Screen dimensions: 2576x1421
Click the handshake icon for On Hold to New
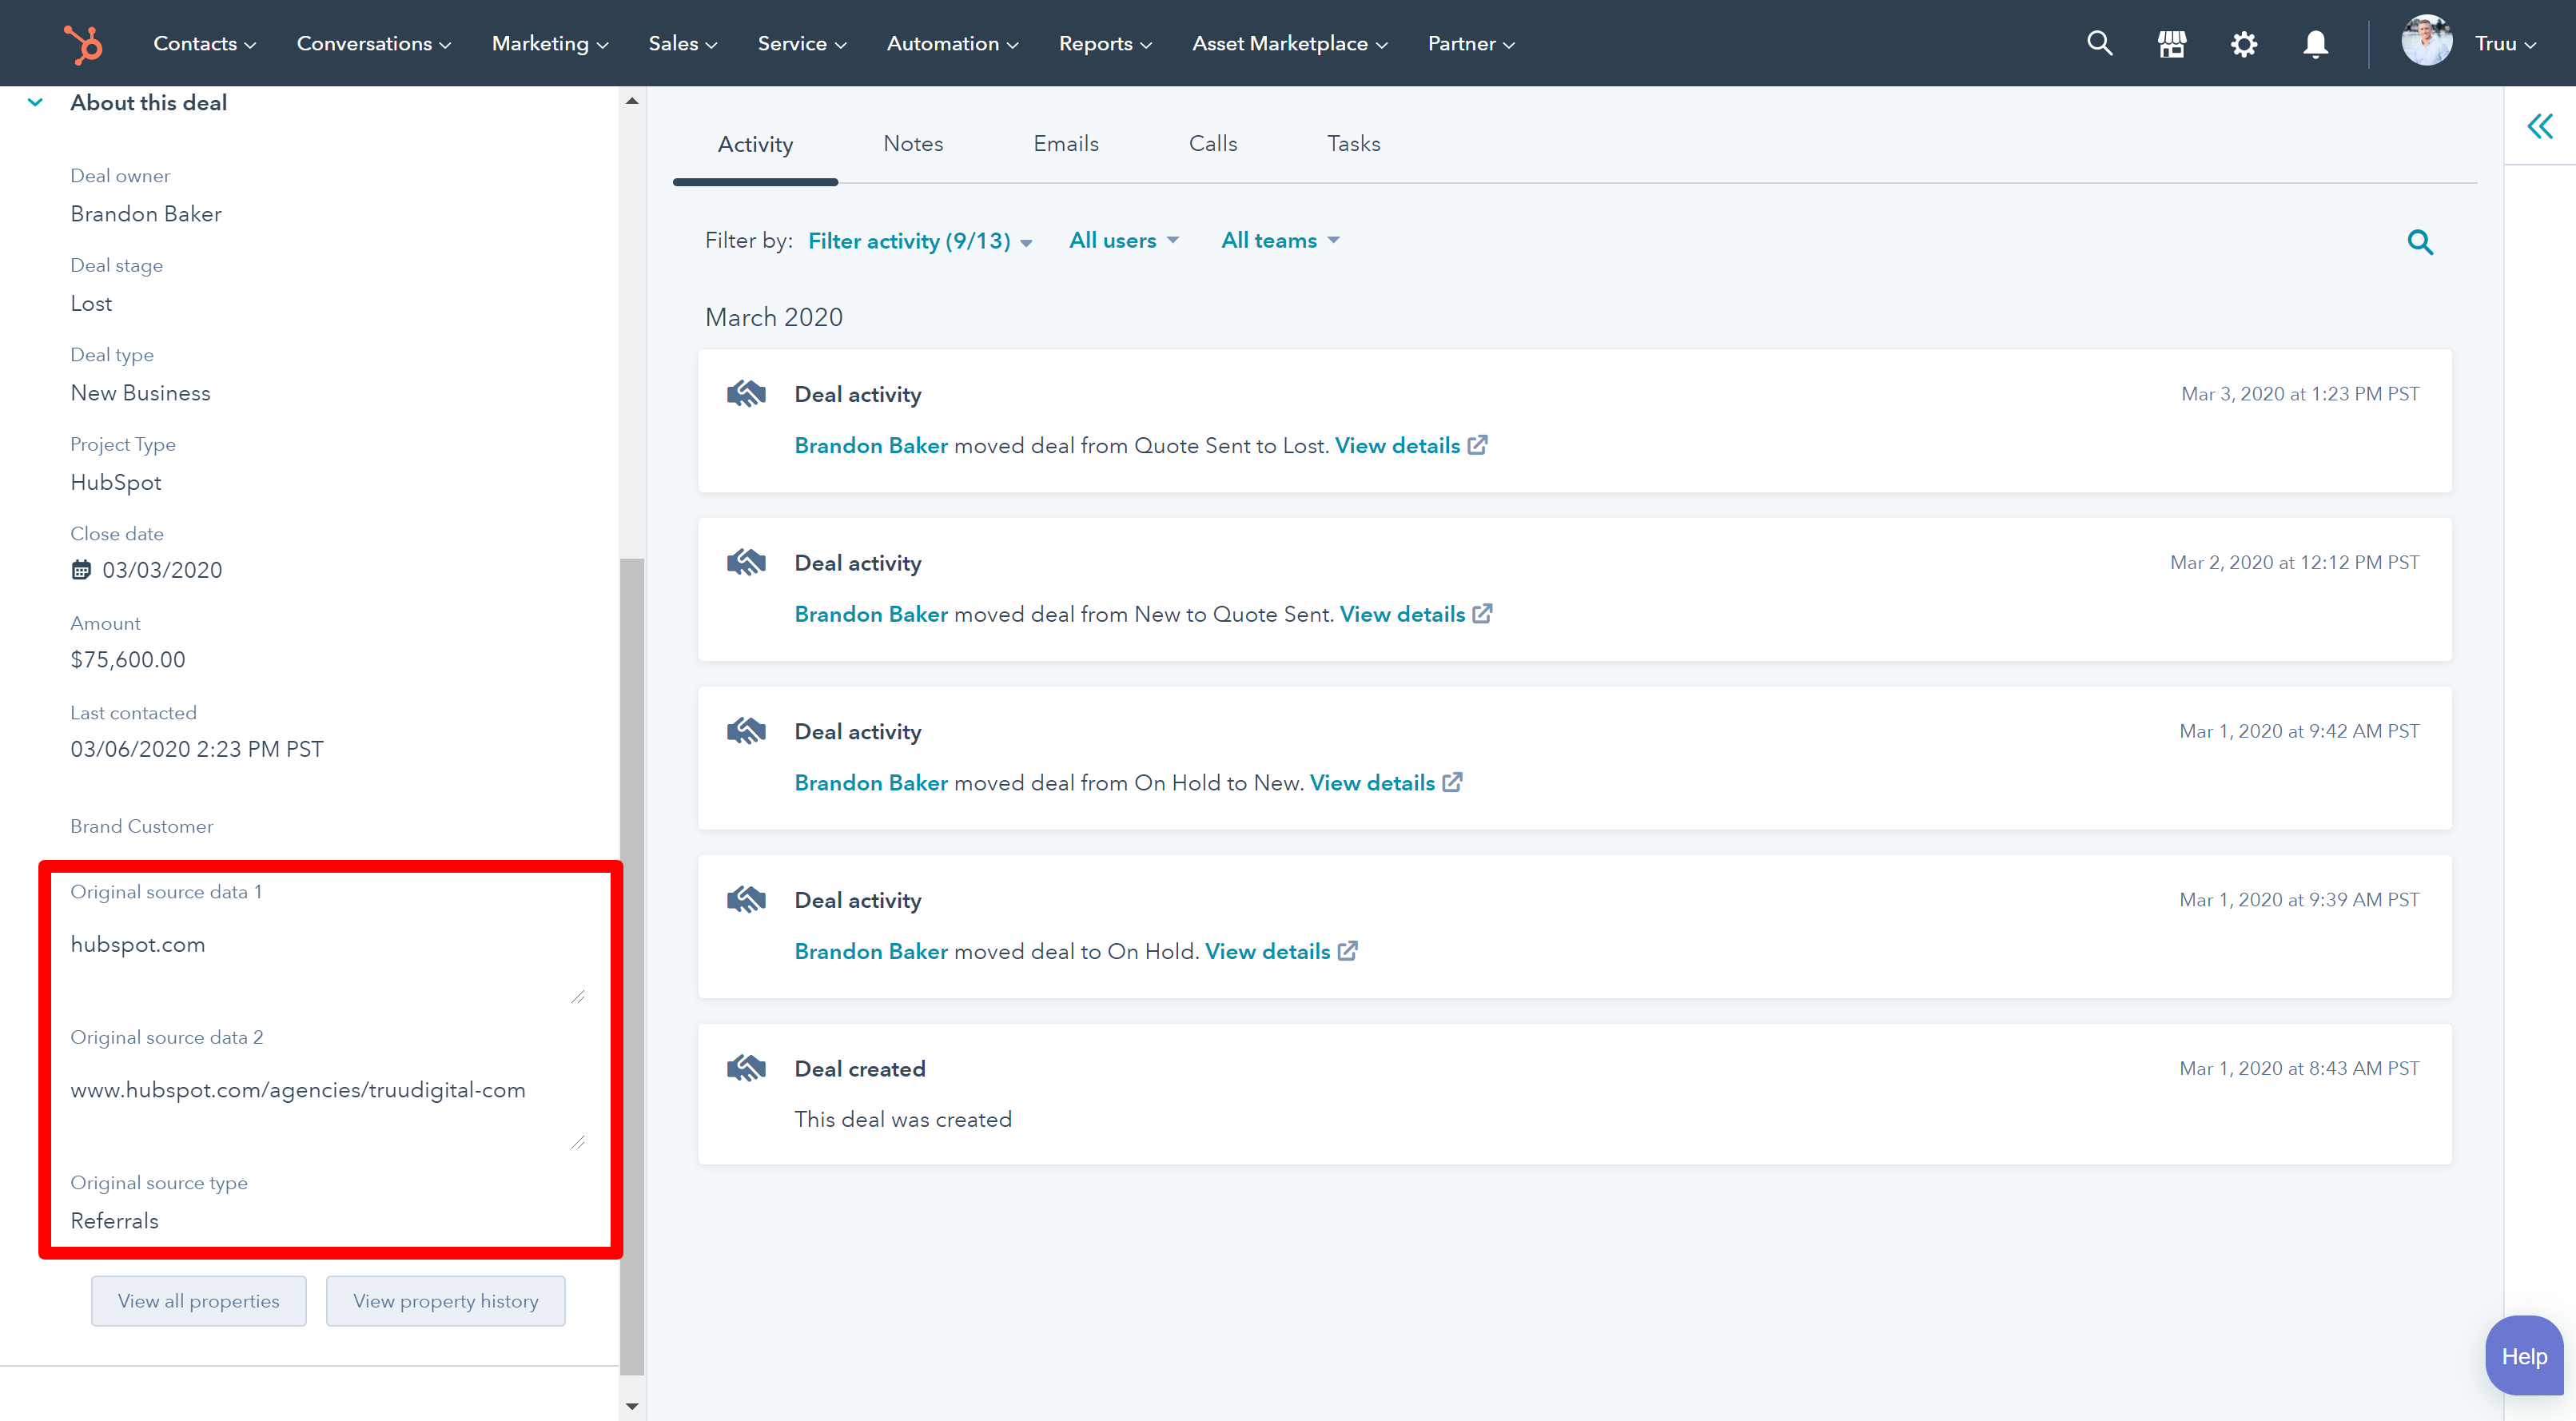pos(746,732)
